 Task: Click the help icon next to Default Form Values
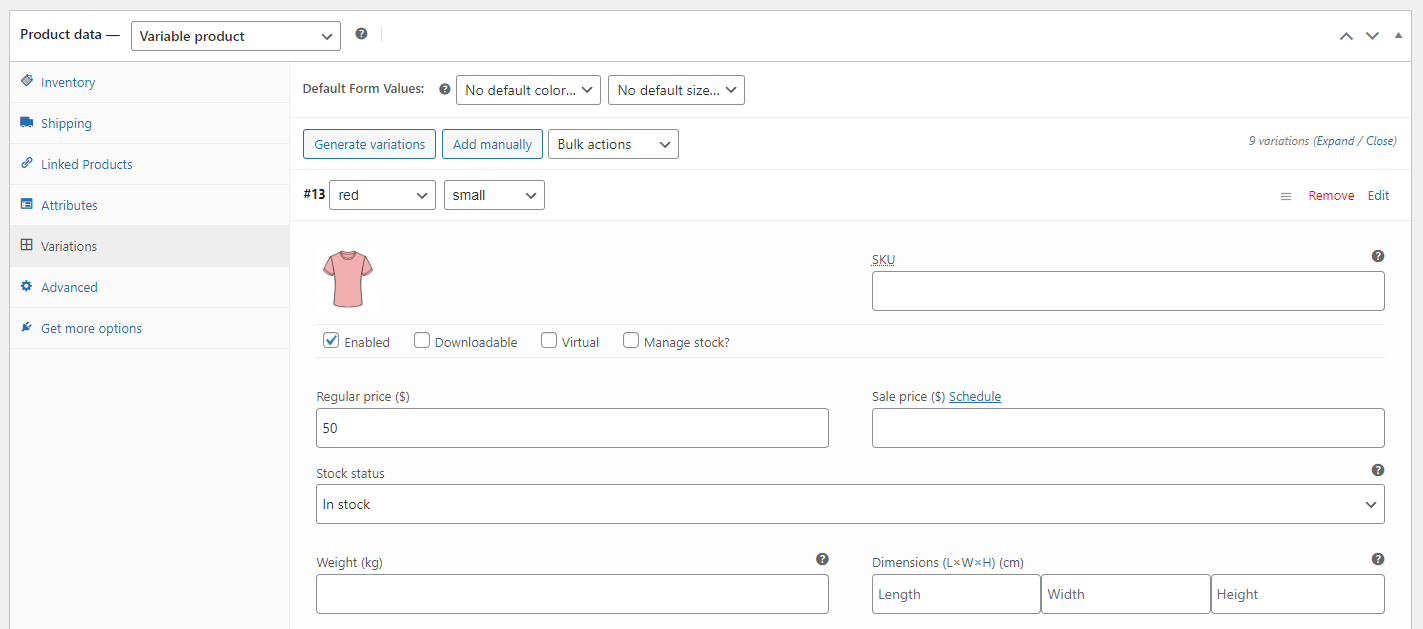(x=445, y=89)
